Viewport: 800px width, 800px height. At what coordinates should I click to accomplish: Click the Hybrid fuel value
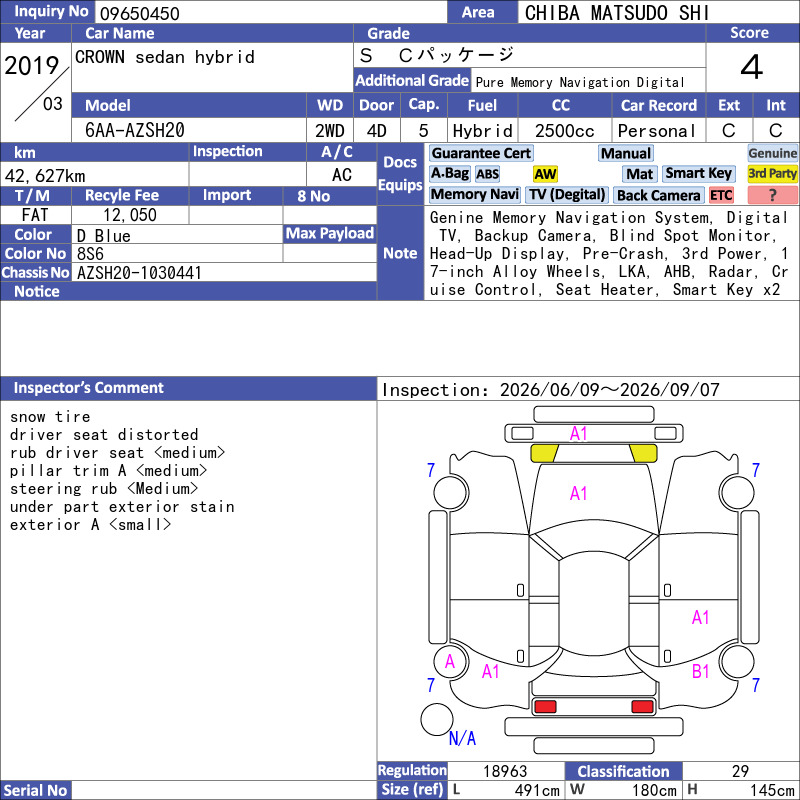coord(482,131)
